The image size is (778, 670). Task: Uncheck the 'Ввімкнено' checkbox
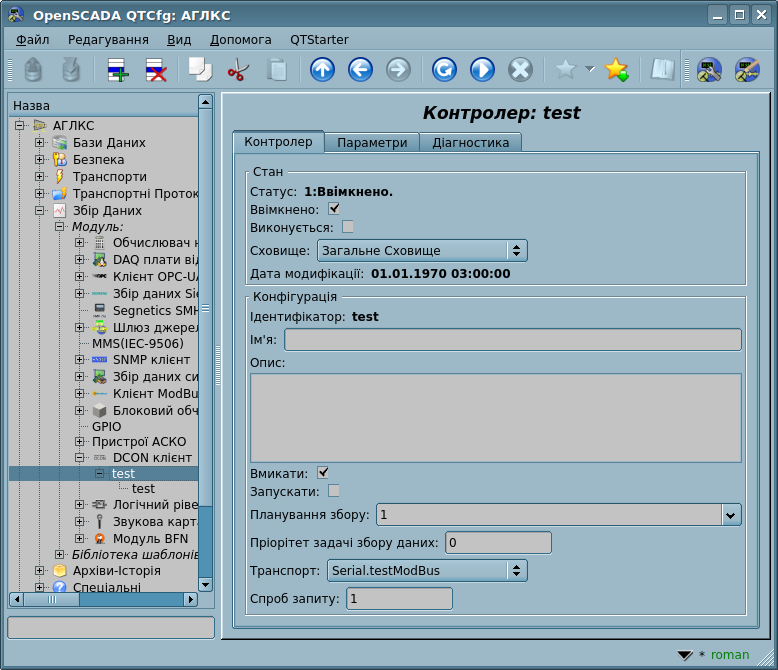pyautogui.click(x=334, y=209)
